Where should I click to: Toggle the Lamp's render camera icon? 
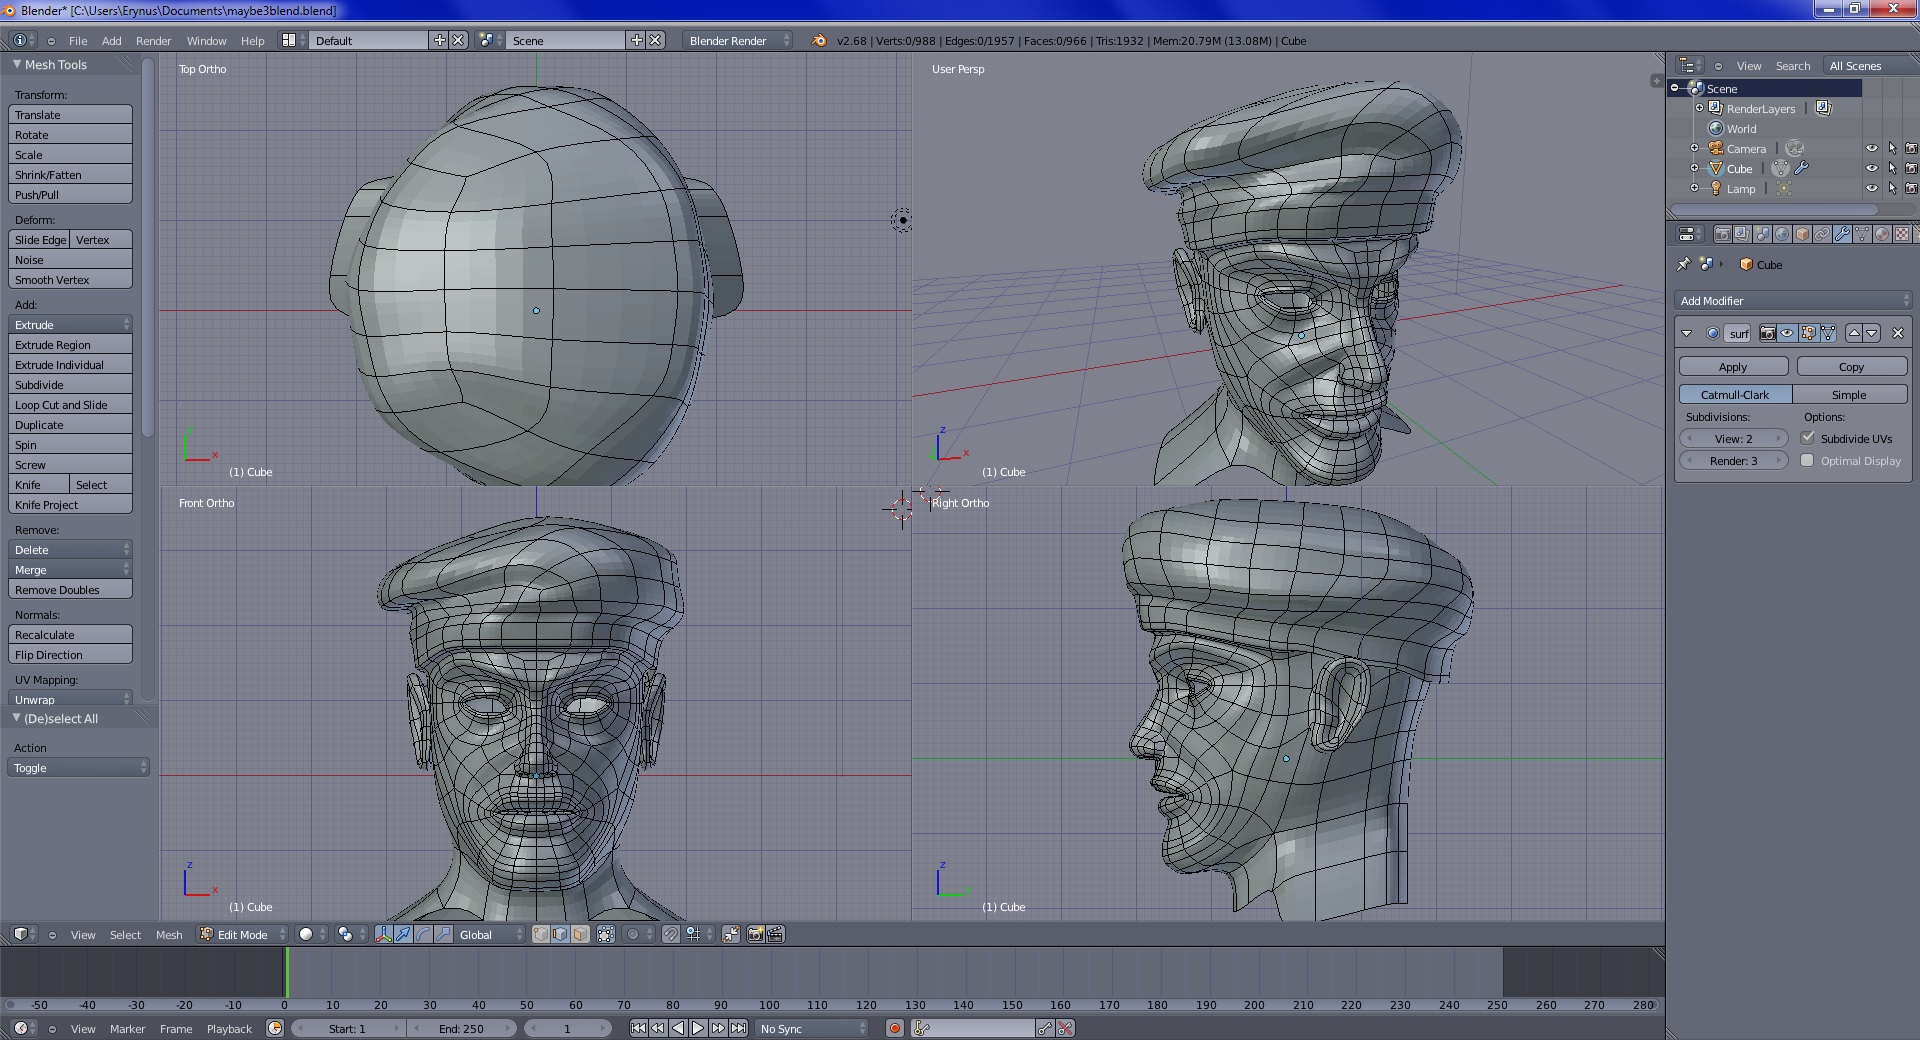pyautogui.click(x=1911, y=188)
